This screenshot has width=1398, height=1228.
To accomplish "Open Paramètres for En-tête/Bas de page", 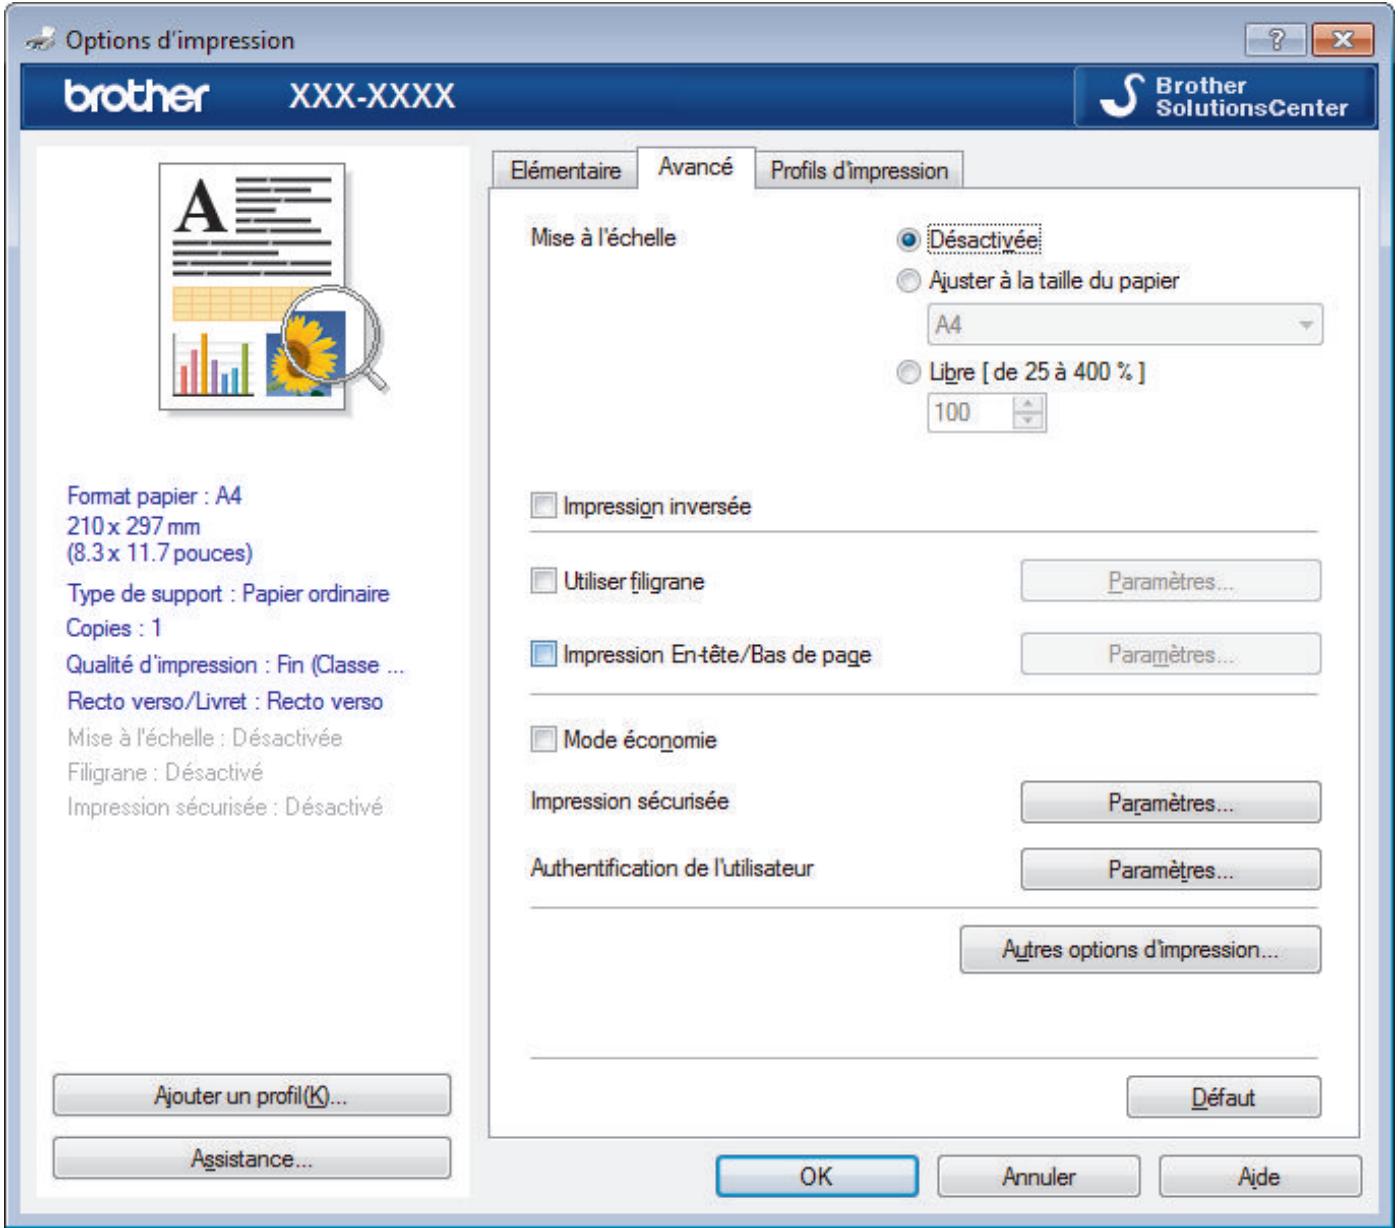I will coord(1170,654).
